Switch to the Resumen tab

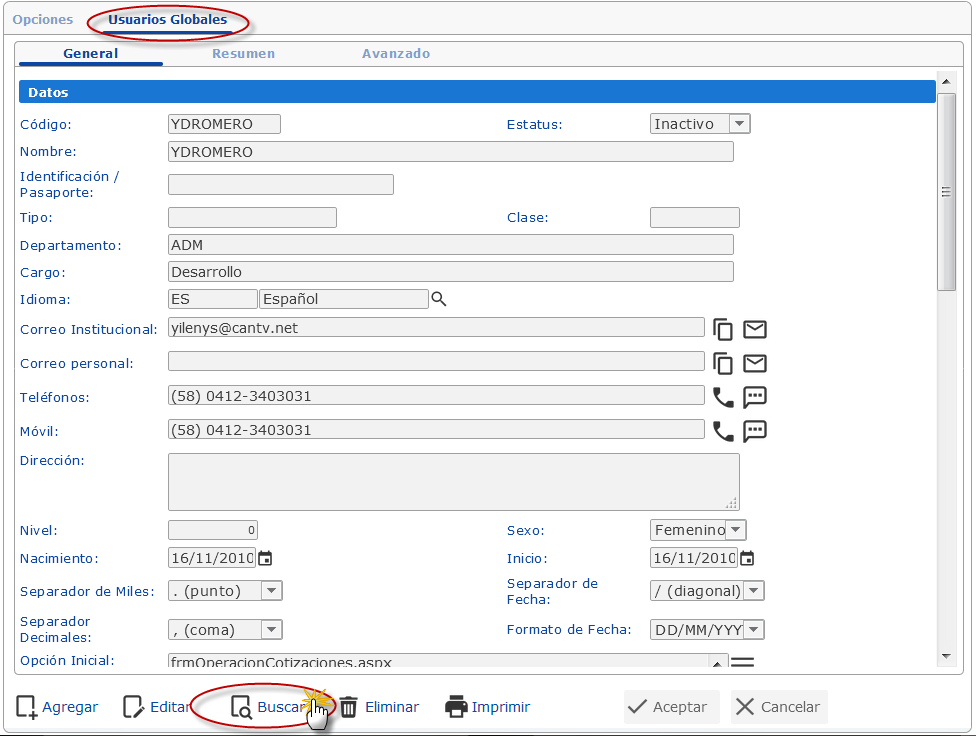click(245, 54)
